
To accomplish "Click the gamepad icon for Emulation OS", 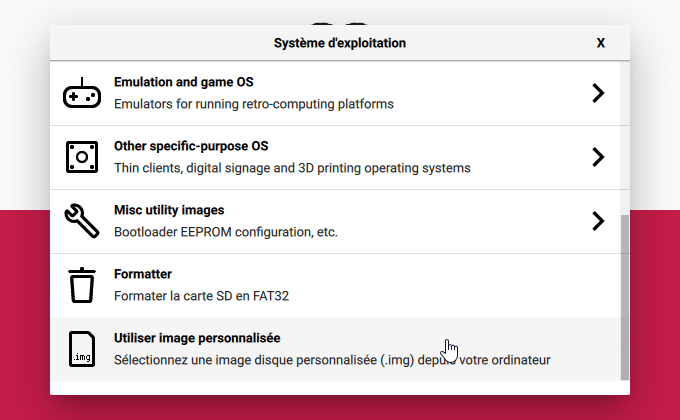I will (x=82, y=93).
